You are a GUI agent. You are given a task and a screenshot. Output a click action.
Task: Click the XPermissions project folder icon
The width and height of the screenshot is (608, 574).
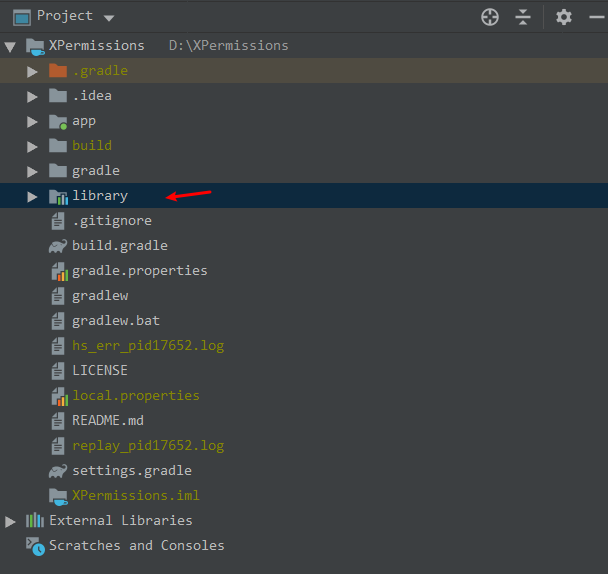(35, 47)
